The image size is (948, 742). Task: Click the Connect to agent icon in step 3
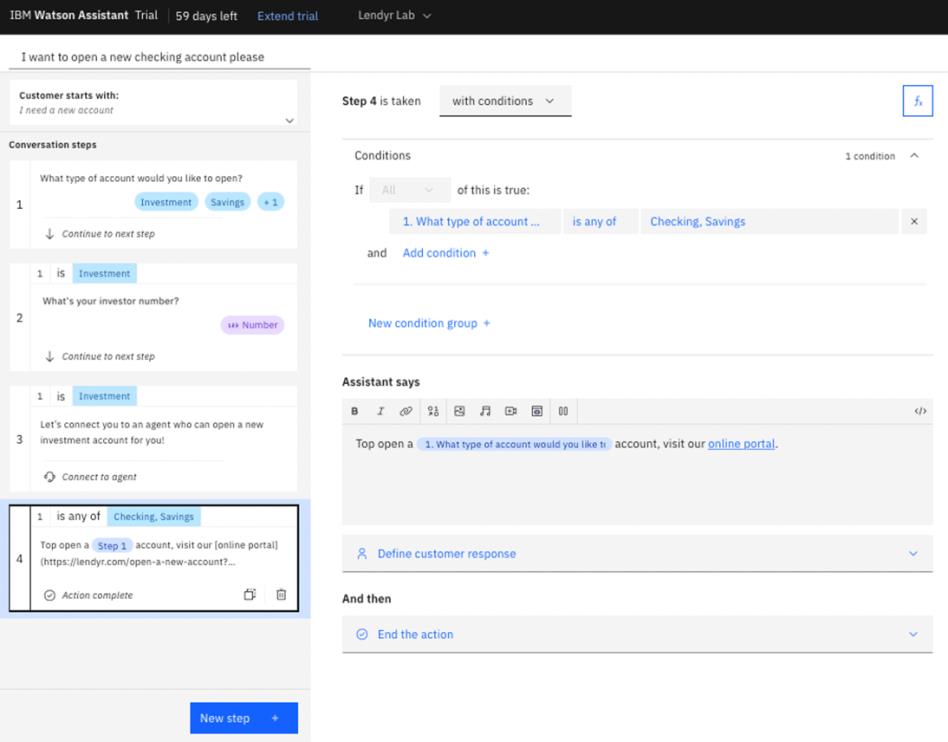pos(50,477)
